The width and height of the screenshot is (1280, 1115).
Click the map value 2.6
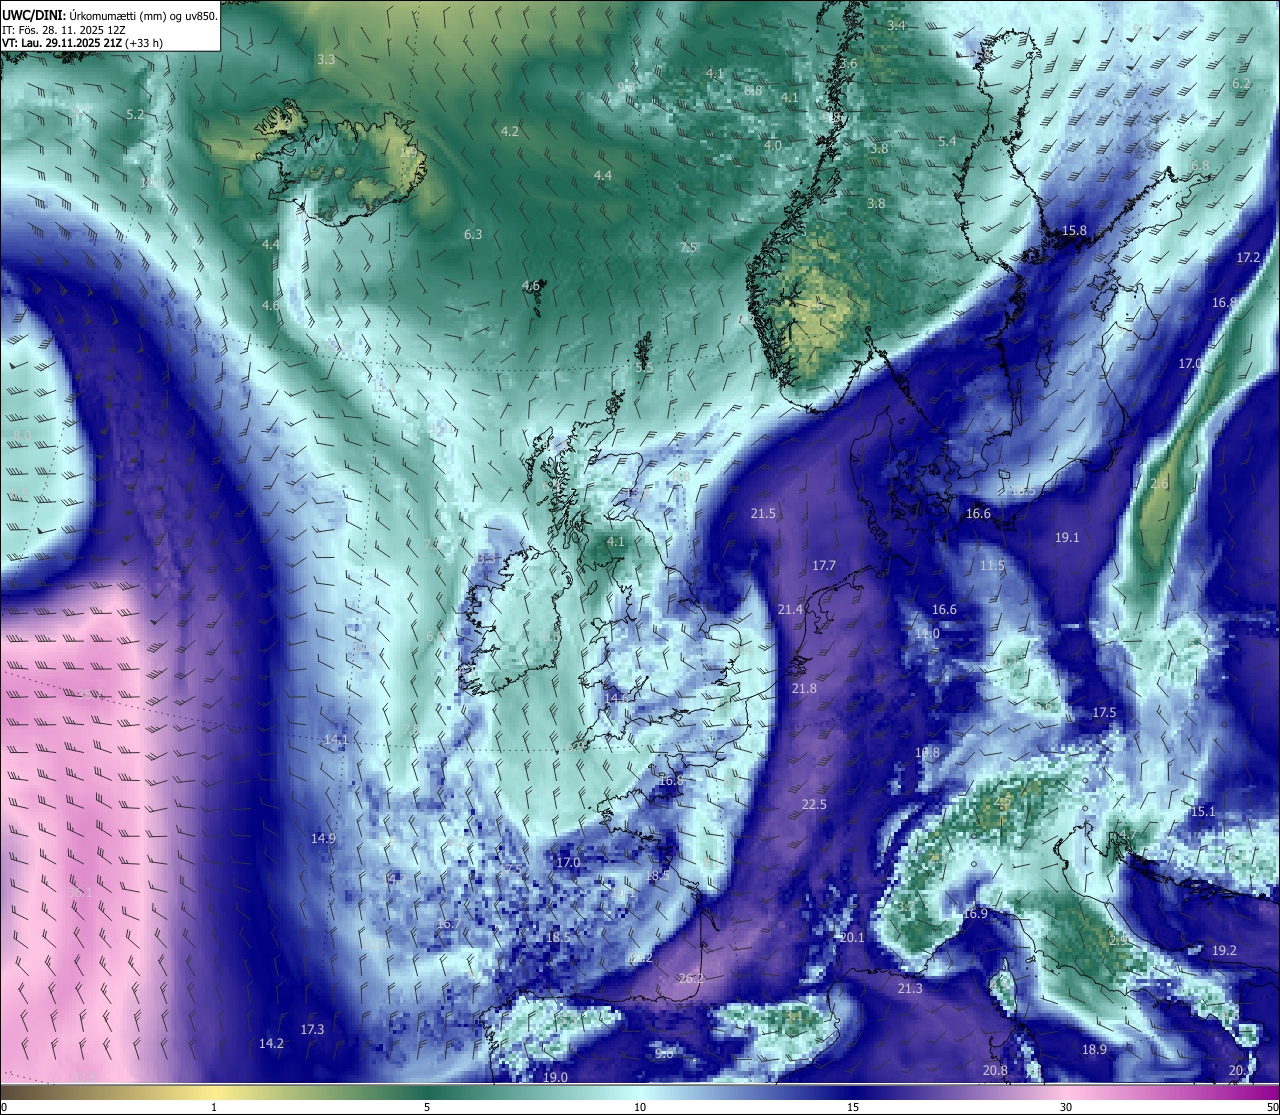(x=1159, y=484)
